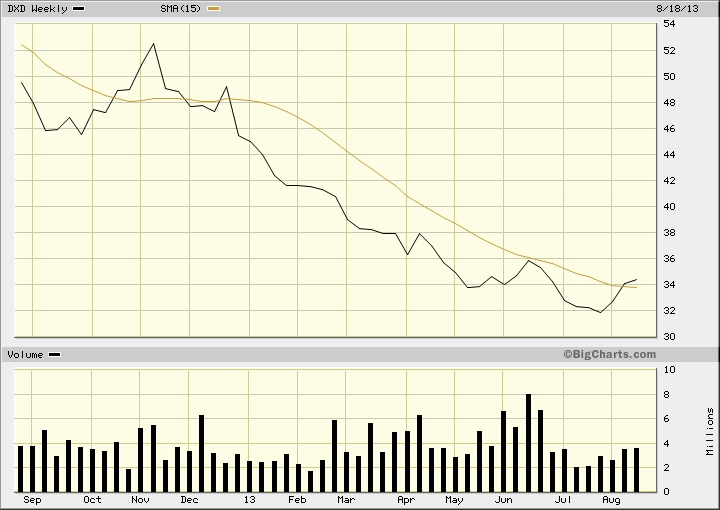720x510 pixels.
Task: Click the 0 value on the volume axis
Action: 666,492
